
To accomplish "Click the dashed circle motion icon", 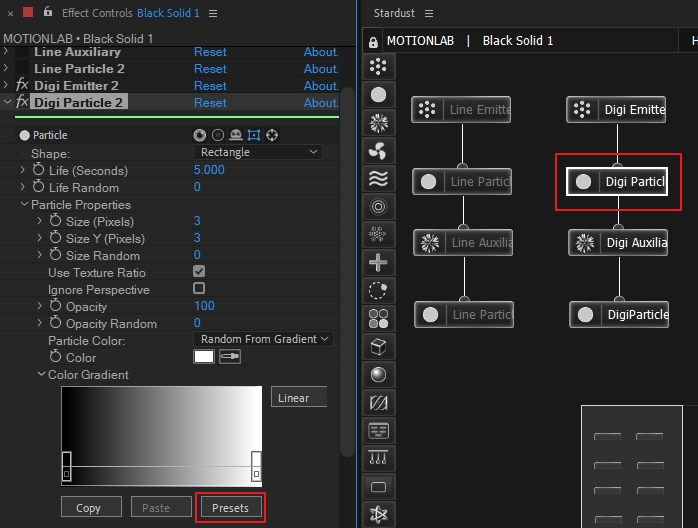I will tap(378, 291).
